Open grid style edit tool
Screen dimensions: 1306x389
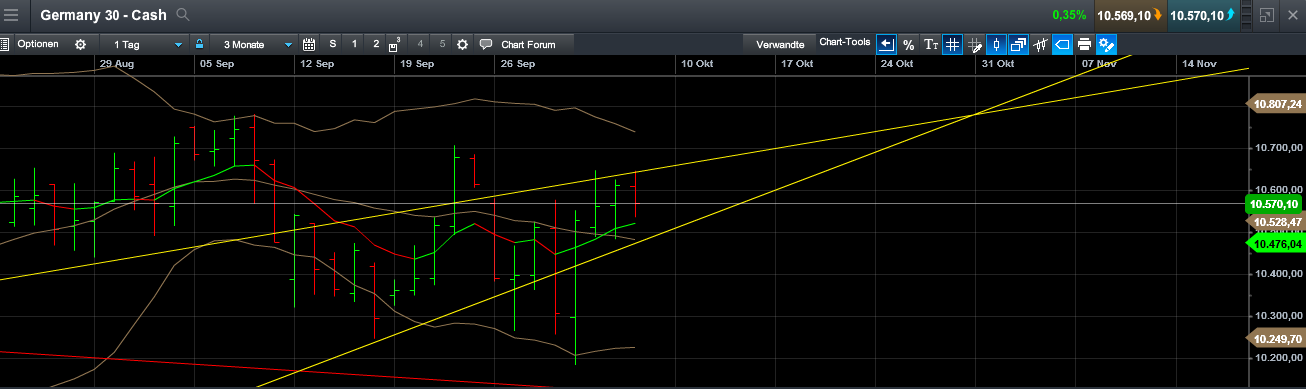(974, 44)
